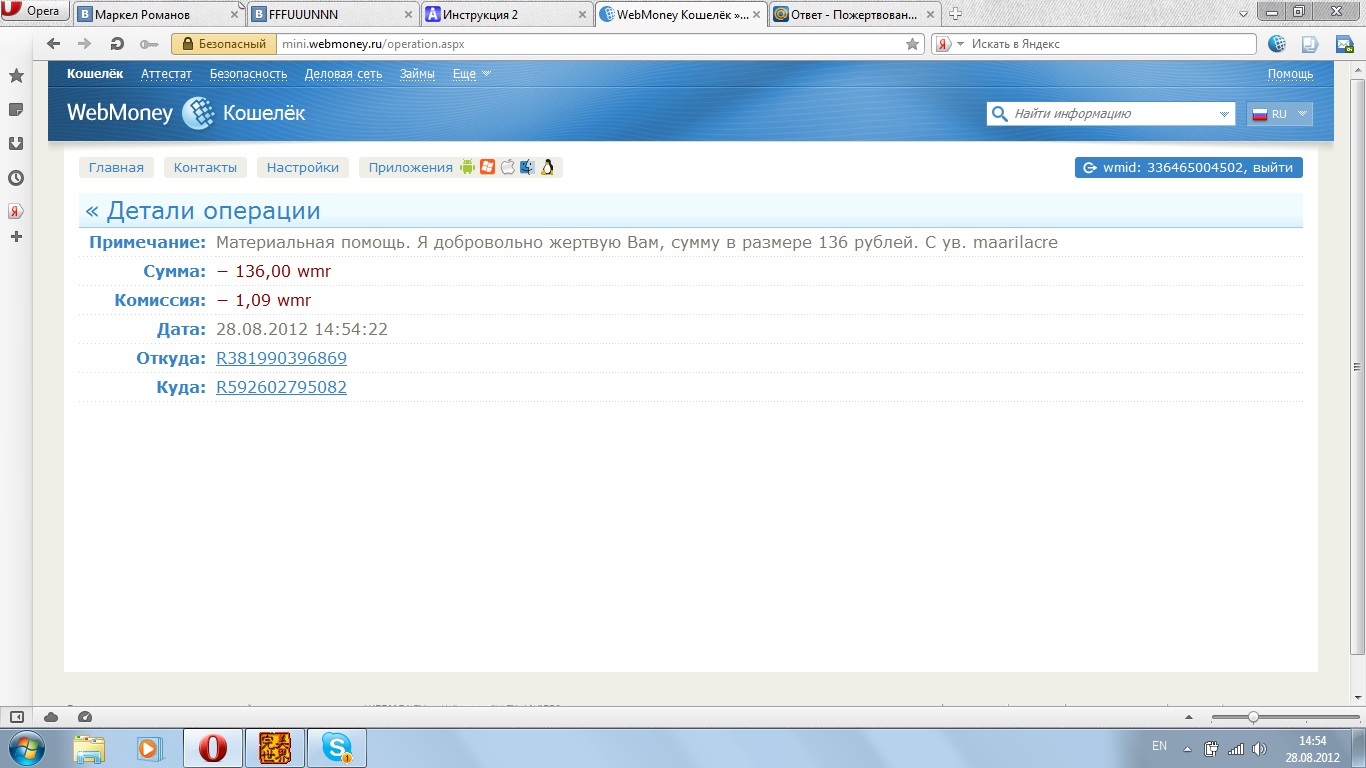Click the WebMoney Кошелёк logo

(186, 113)
